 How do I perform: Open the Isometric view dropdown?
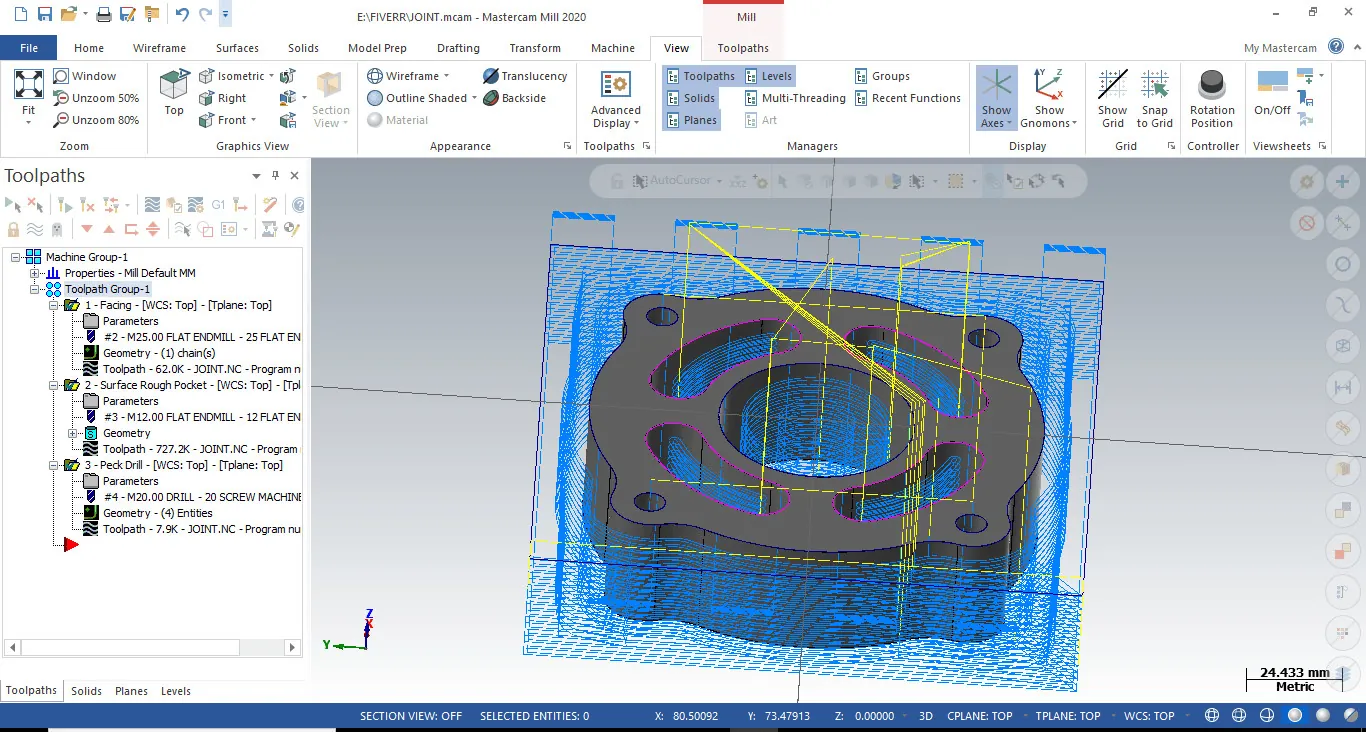(273, 76)
